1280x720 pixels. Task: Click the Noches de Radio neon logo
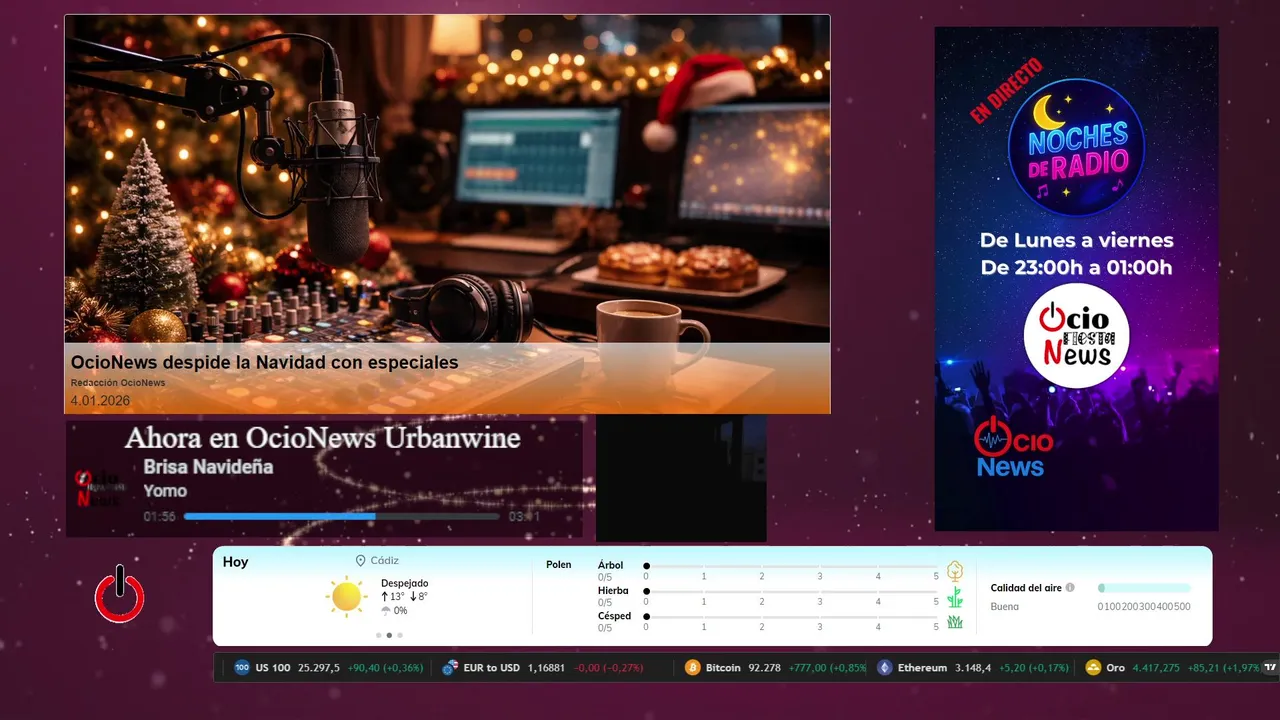(1077, 147)
